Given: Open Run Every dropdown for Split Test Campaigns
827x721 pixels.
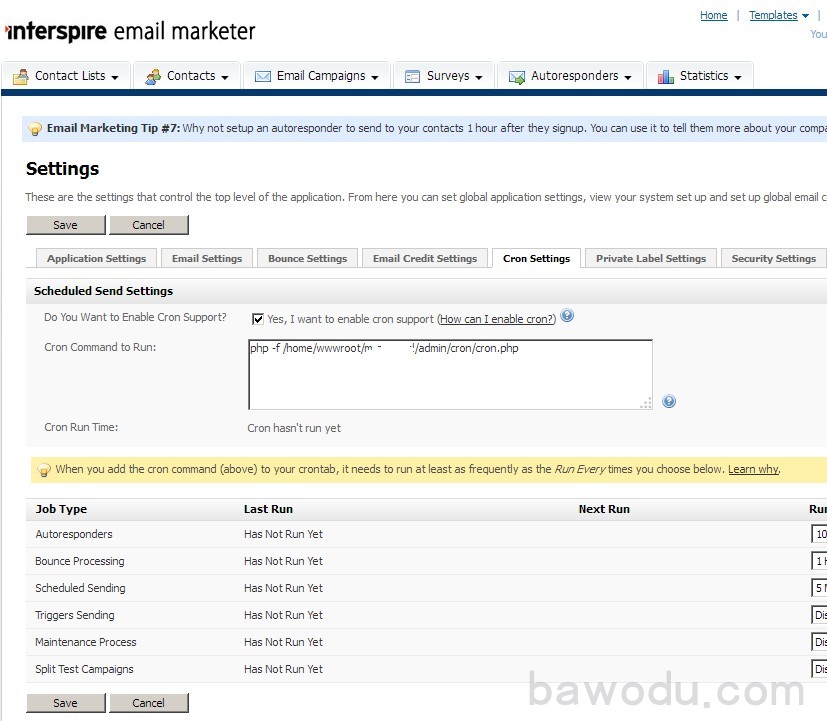Looking at the screenshot, I should click(819, 669).
